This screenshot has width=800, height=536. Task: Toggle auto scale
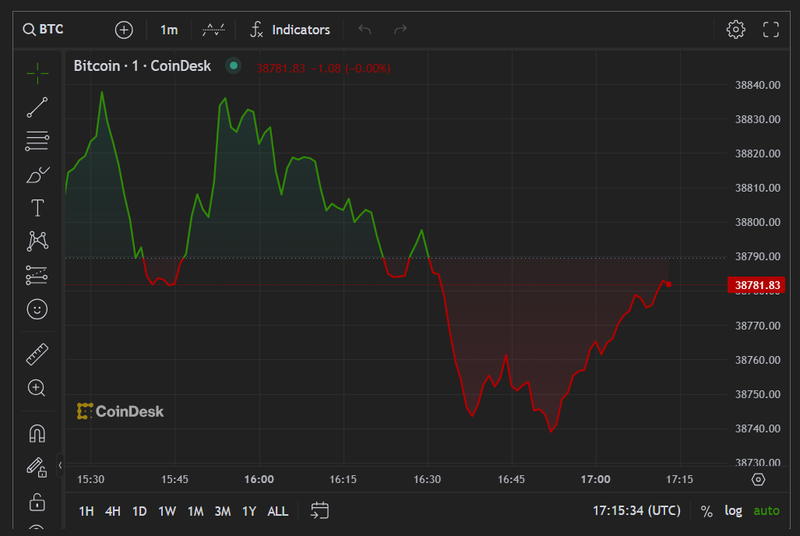click(766, 511)
